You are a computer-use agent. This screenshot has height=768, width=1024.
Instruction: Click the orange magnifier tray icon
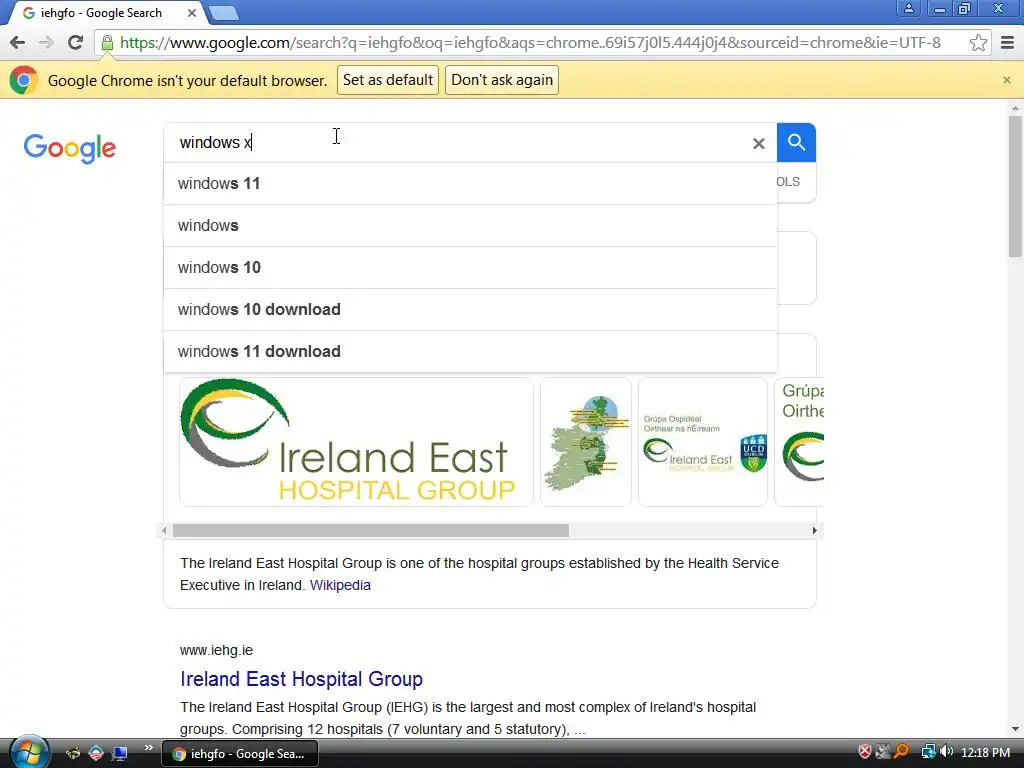pos(902,752)
